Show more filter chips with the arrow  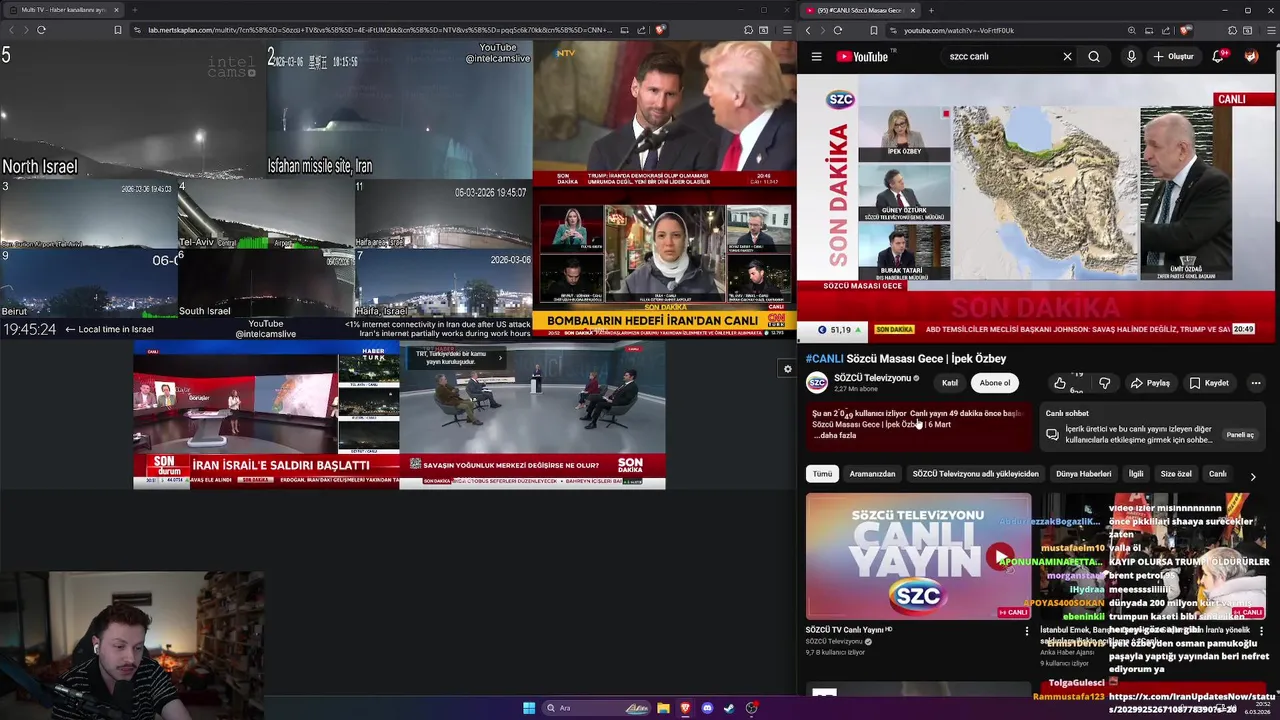coord(1253,476)
